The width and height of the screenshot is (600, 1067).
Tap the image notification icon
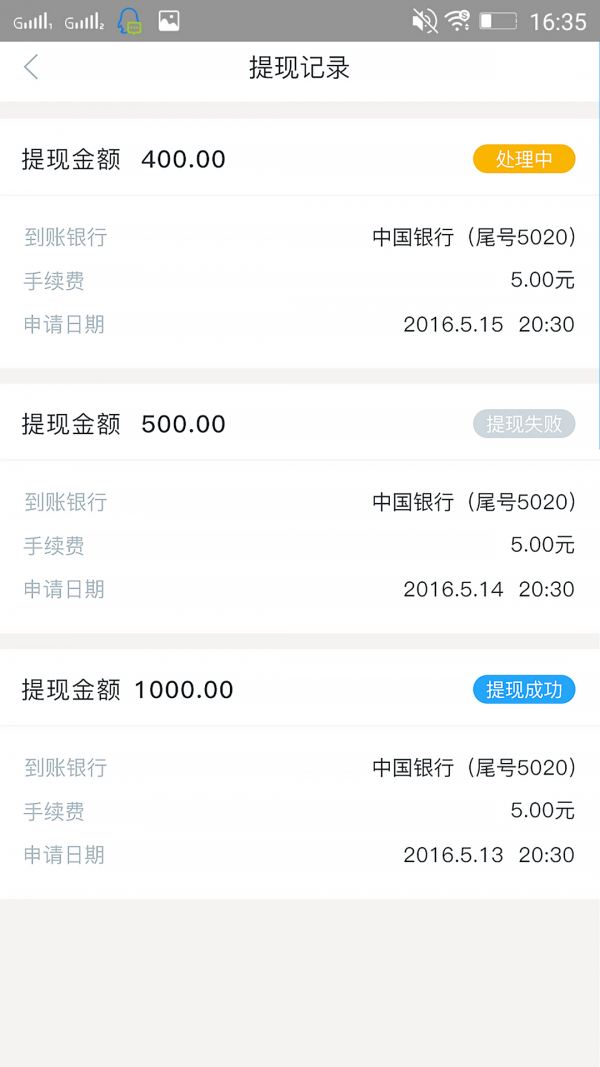click(x=169, y=21)
